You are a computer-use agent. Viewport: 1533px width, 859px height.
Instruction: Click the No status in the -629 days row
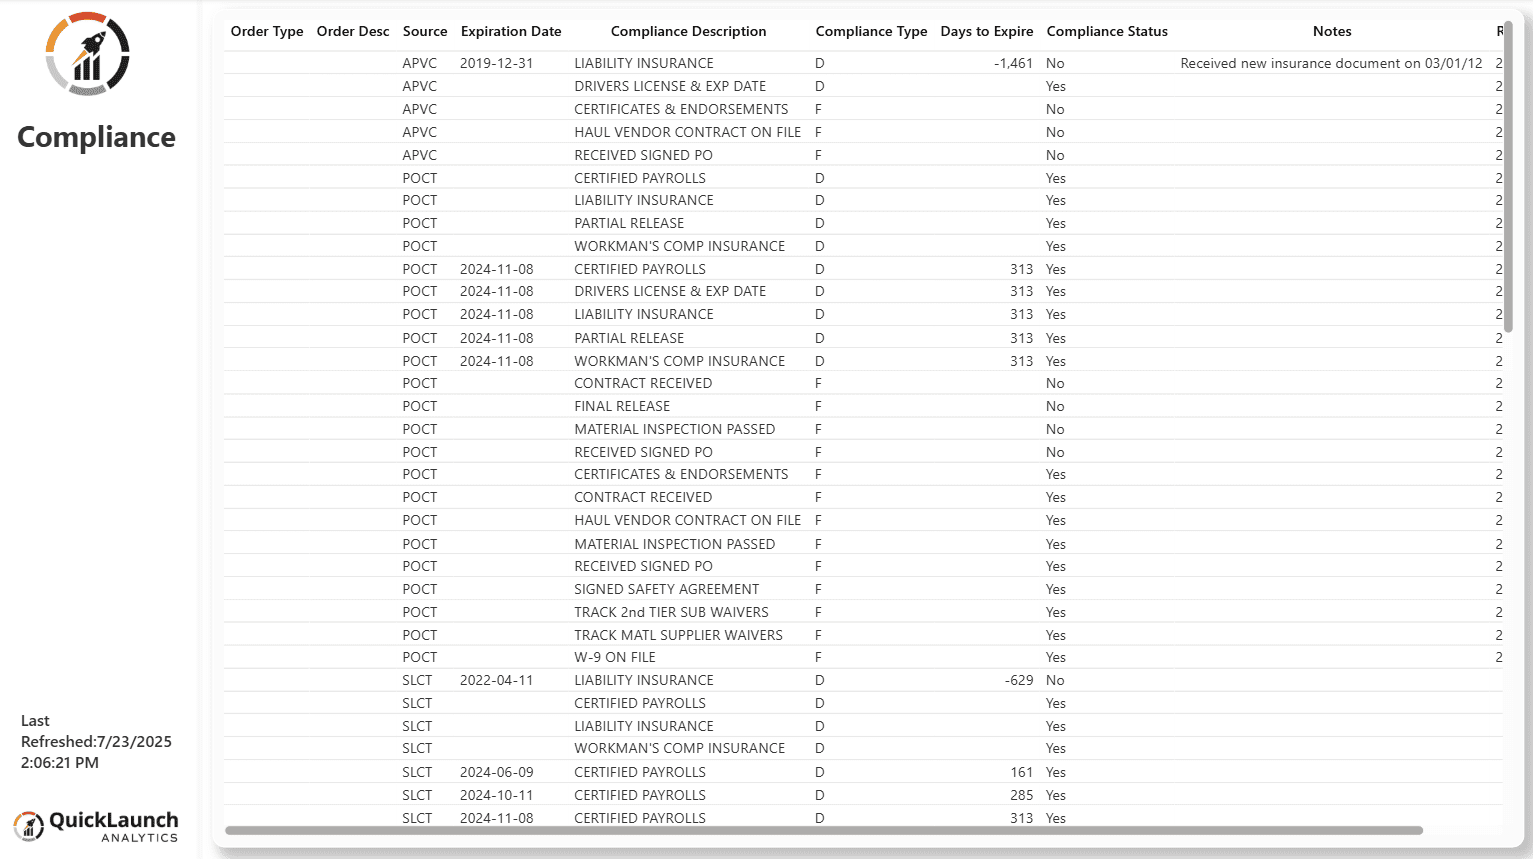point(1055,680)
